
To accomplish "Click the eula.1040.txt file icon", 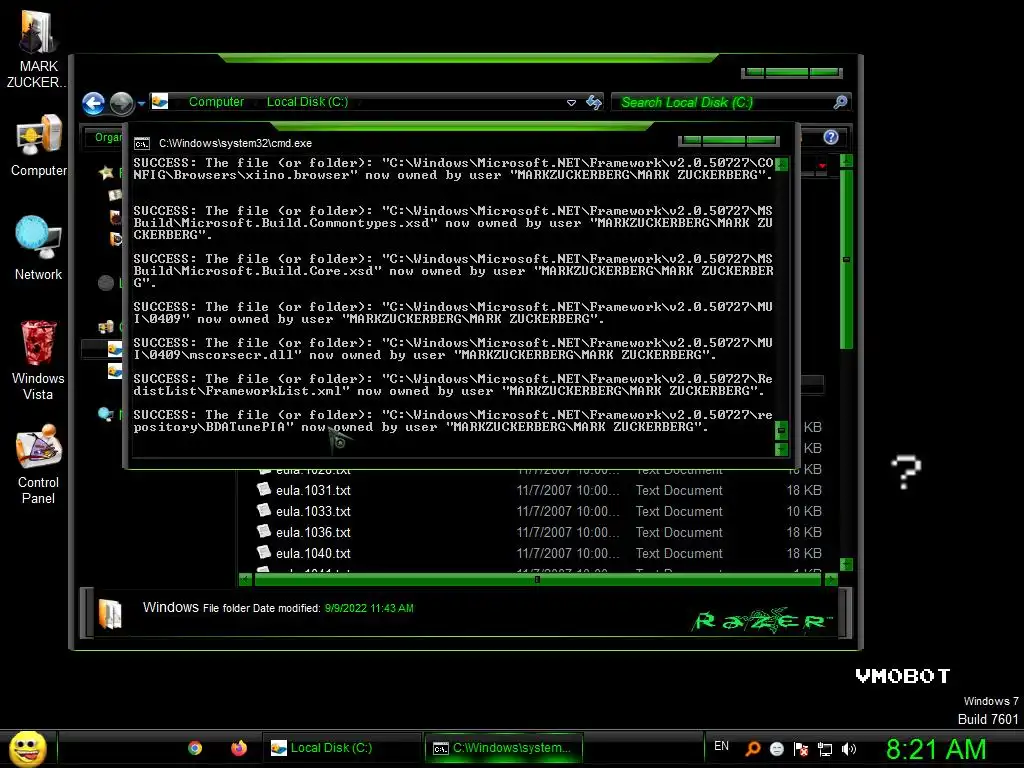I will (264, 552).
